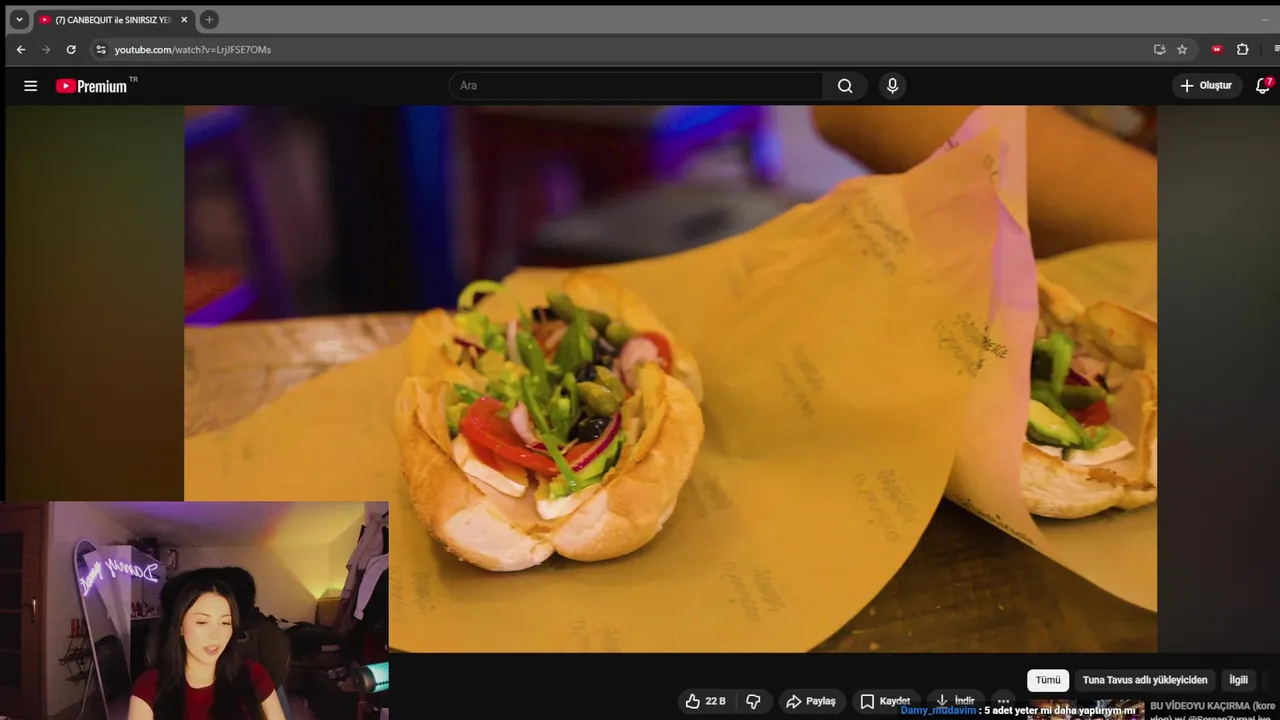Open notifications bell with 7 badge

pyautogui.click(x=1263, y=86)
